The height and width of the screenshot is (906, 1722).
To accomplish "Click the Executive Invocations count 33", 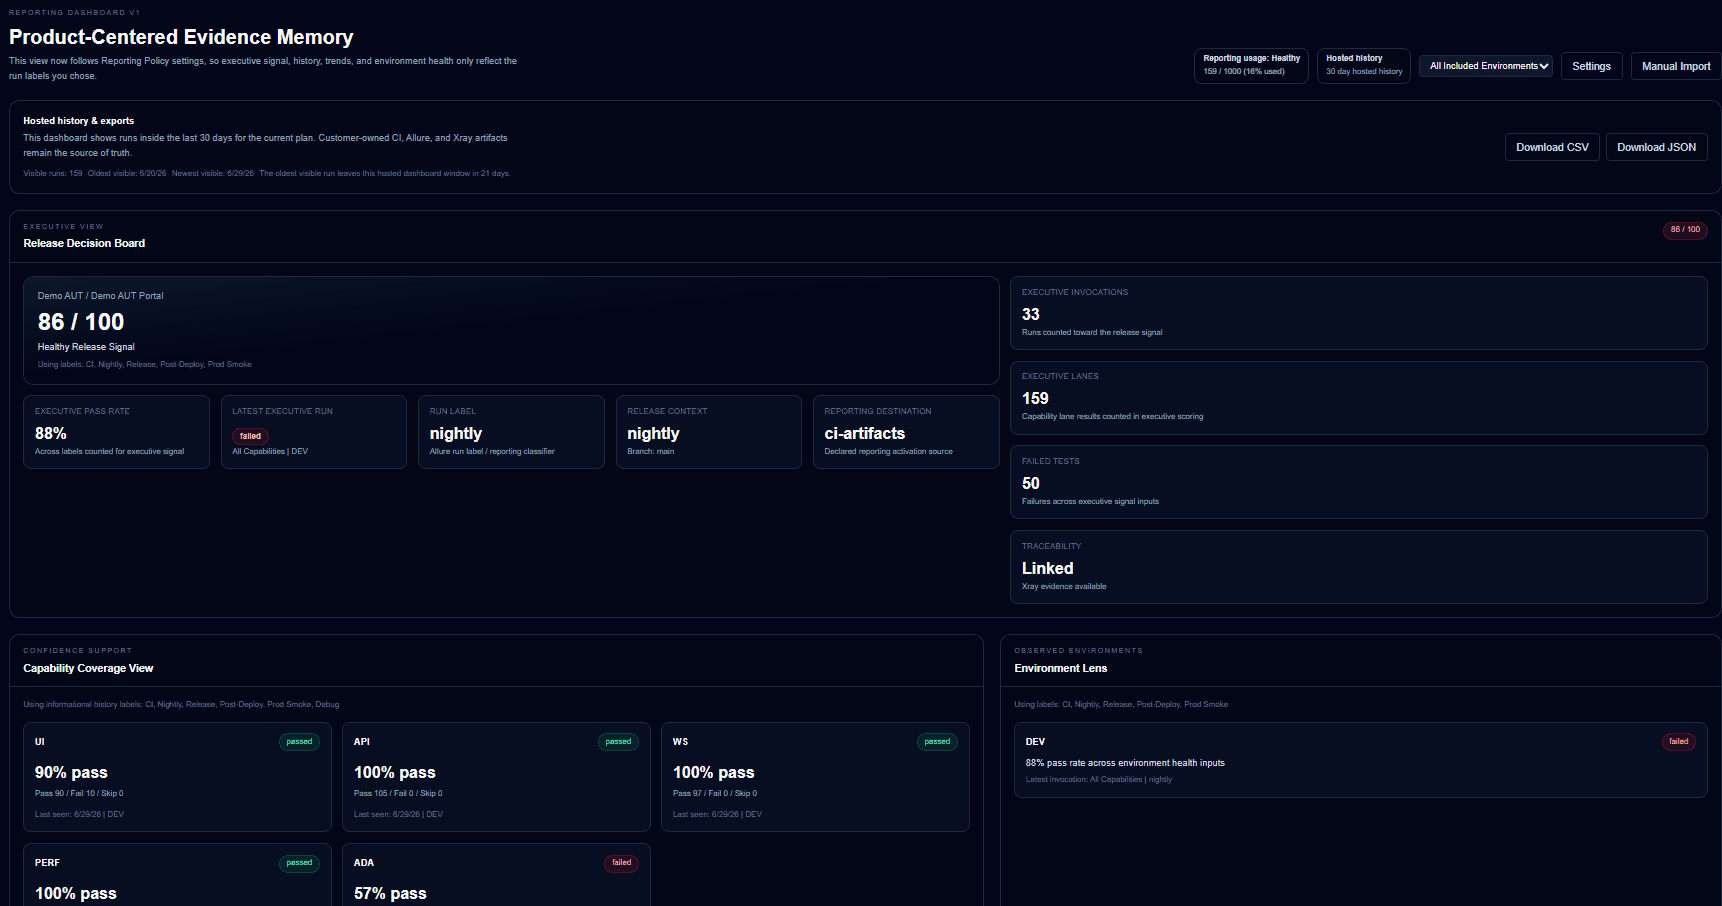I will click(x=1031, y=314).
